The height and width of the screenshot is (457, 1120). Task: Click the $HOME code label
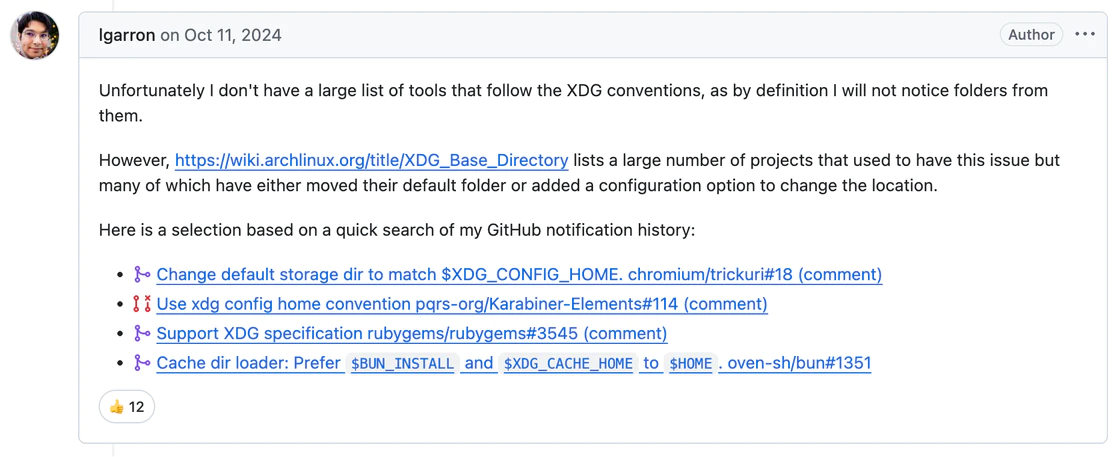click(691, 364)
